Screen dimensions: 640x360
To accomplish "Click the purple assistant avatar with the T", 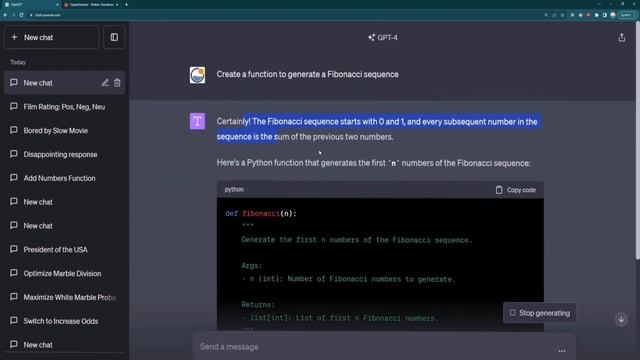I will (197, 121).
